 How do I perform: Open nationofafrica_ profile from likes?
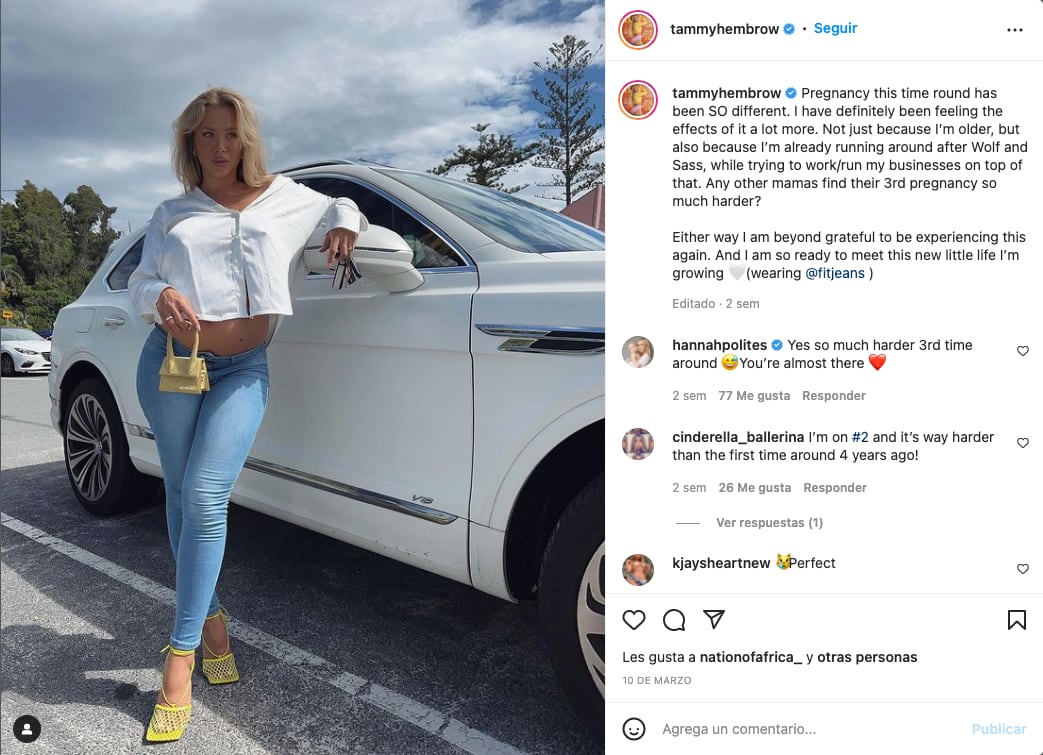[x=751, y=657]
